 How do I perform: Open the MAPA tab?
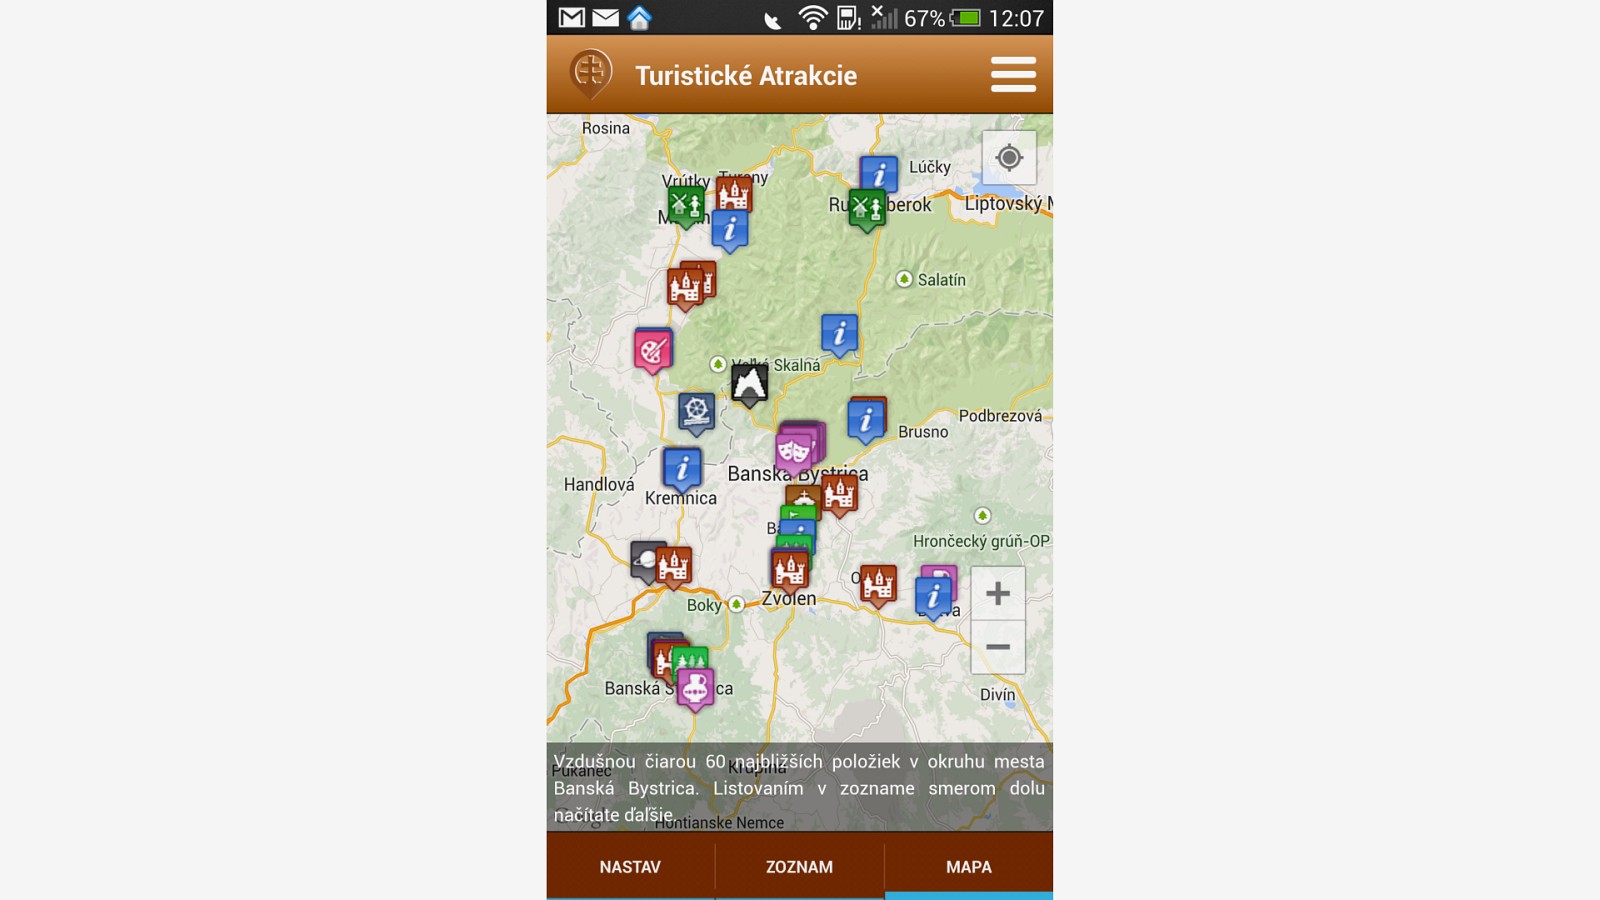[x=968, y=867]
